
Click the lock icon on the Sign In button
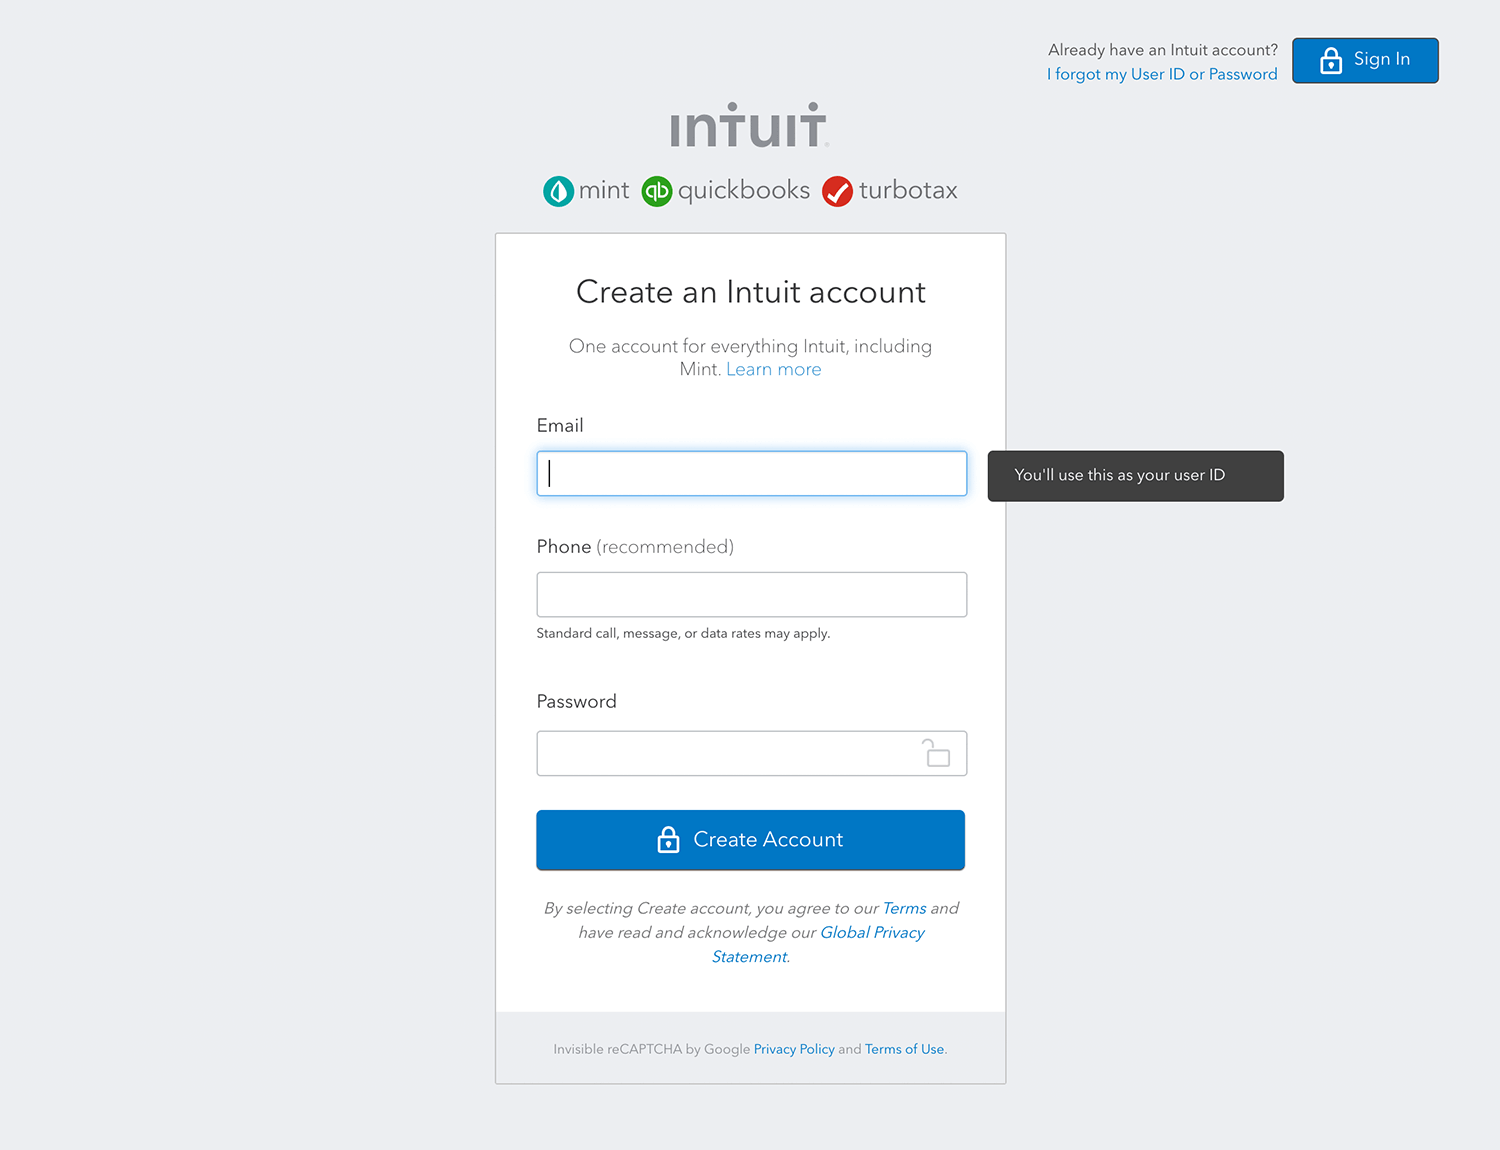(1330, 60)
